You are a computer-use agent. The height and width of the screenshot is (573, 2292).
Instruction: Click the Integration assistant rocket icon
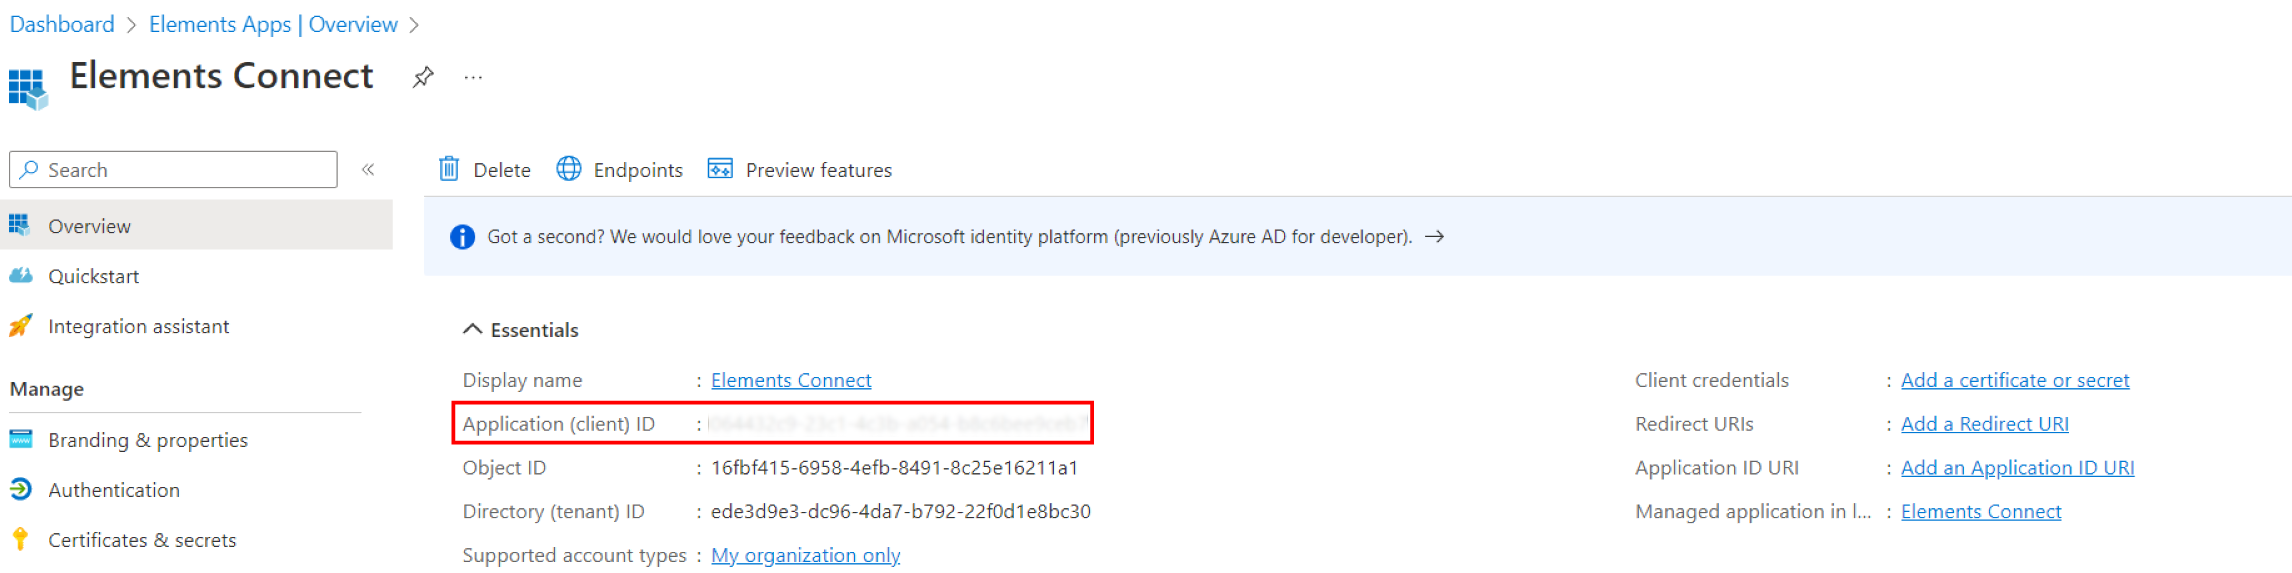(x=21, y=326)
